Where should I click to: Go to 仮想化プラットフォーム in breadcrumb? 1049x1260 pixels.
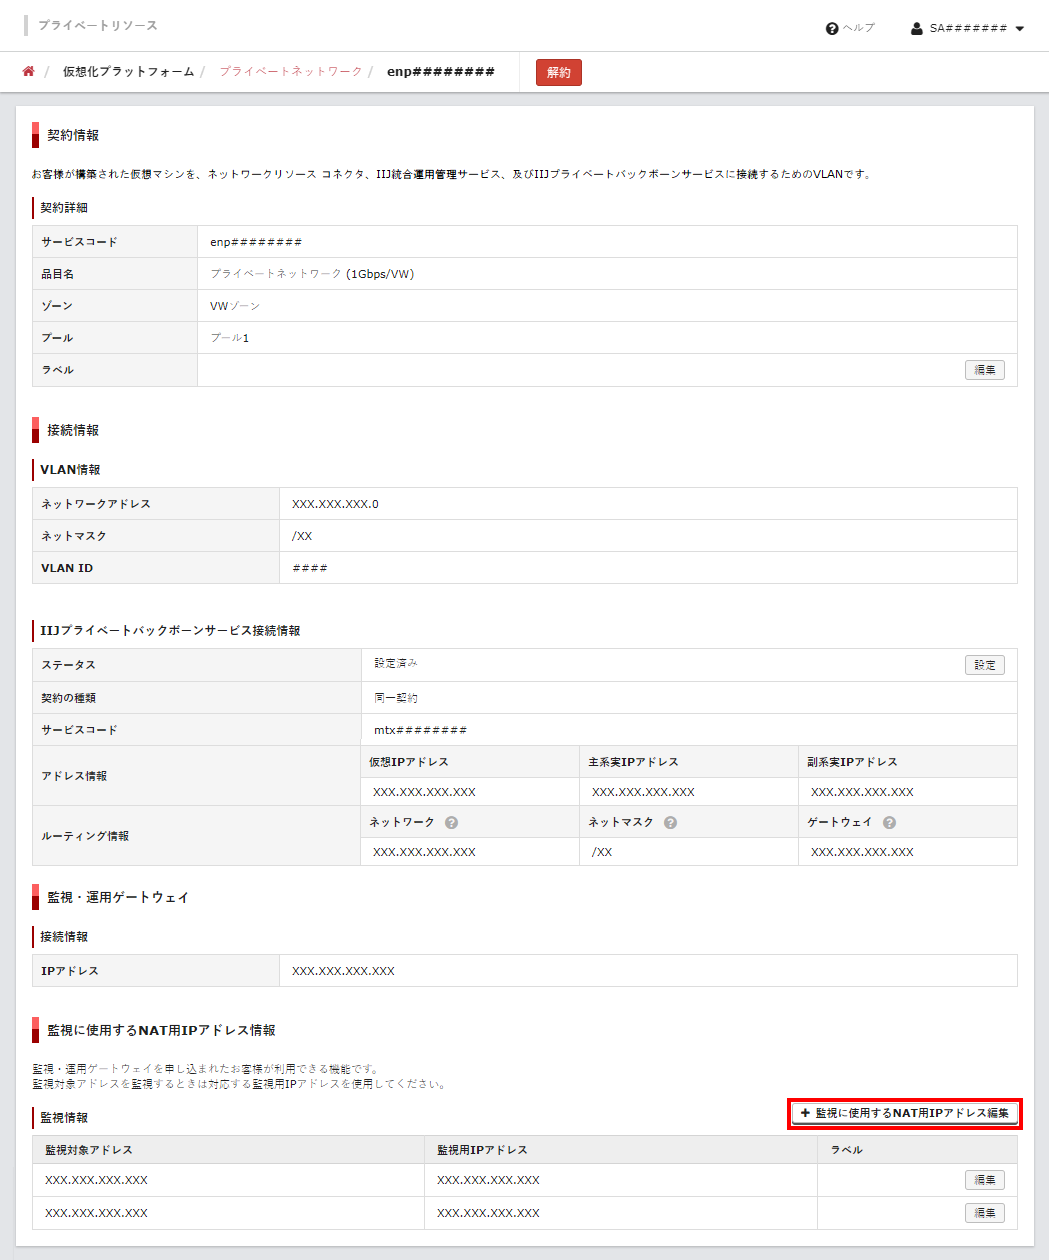tap(128, 72)
